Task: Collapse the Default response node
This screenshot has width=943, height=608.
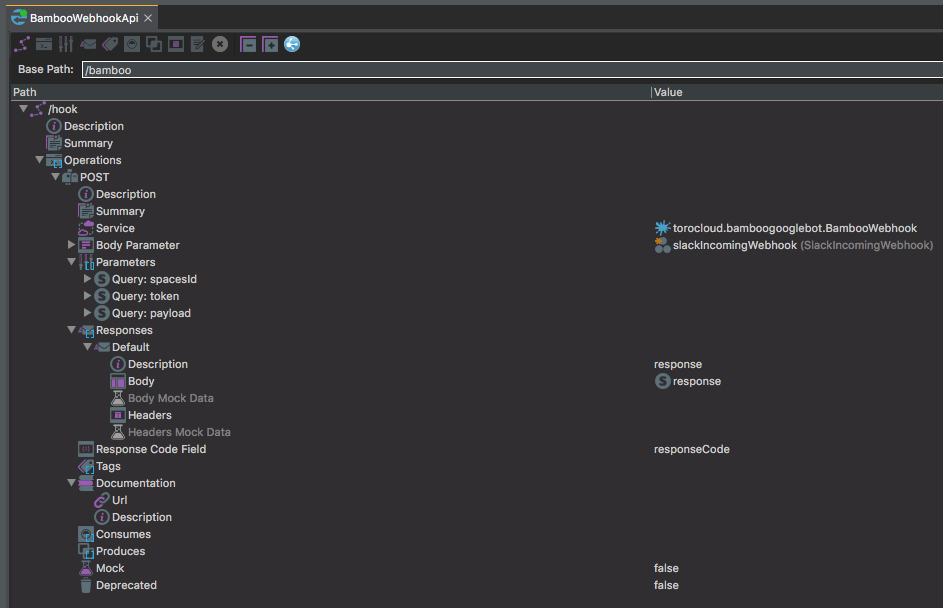Action: coord(87,347)
